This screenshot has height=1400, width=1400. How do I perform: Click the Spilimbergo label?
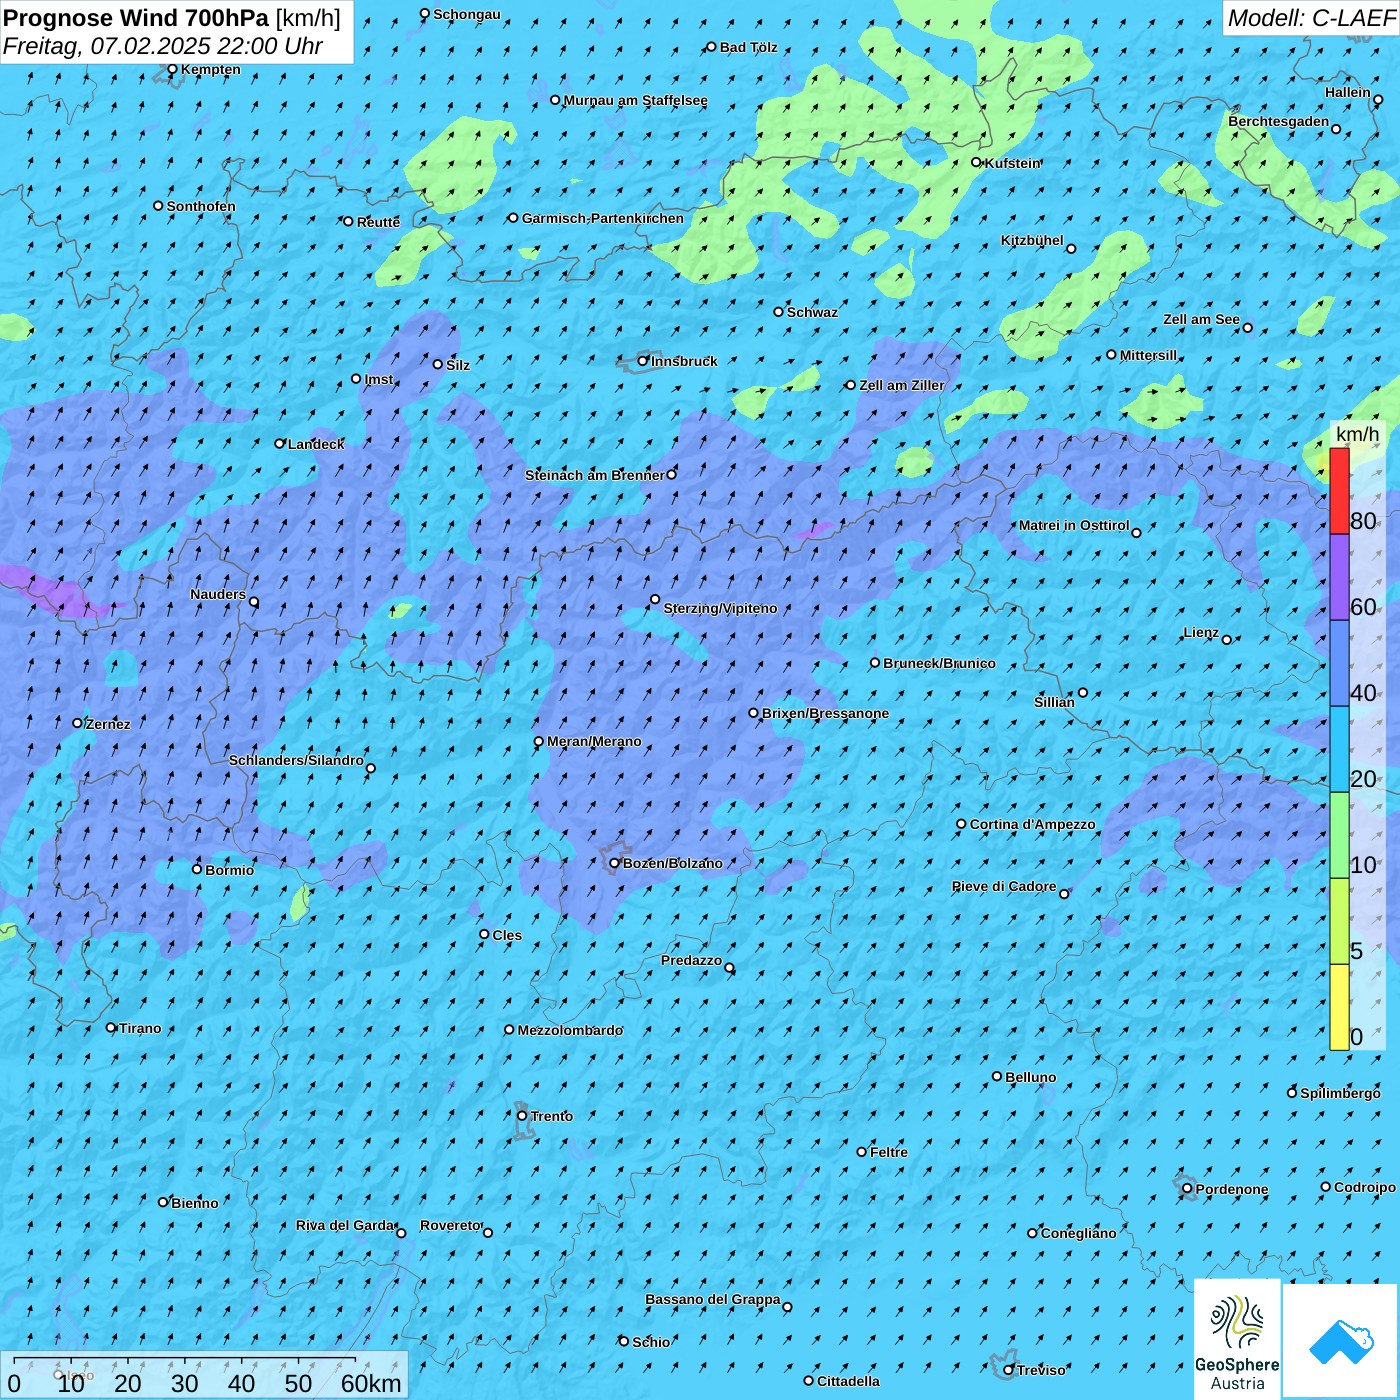(1340, 1093)
